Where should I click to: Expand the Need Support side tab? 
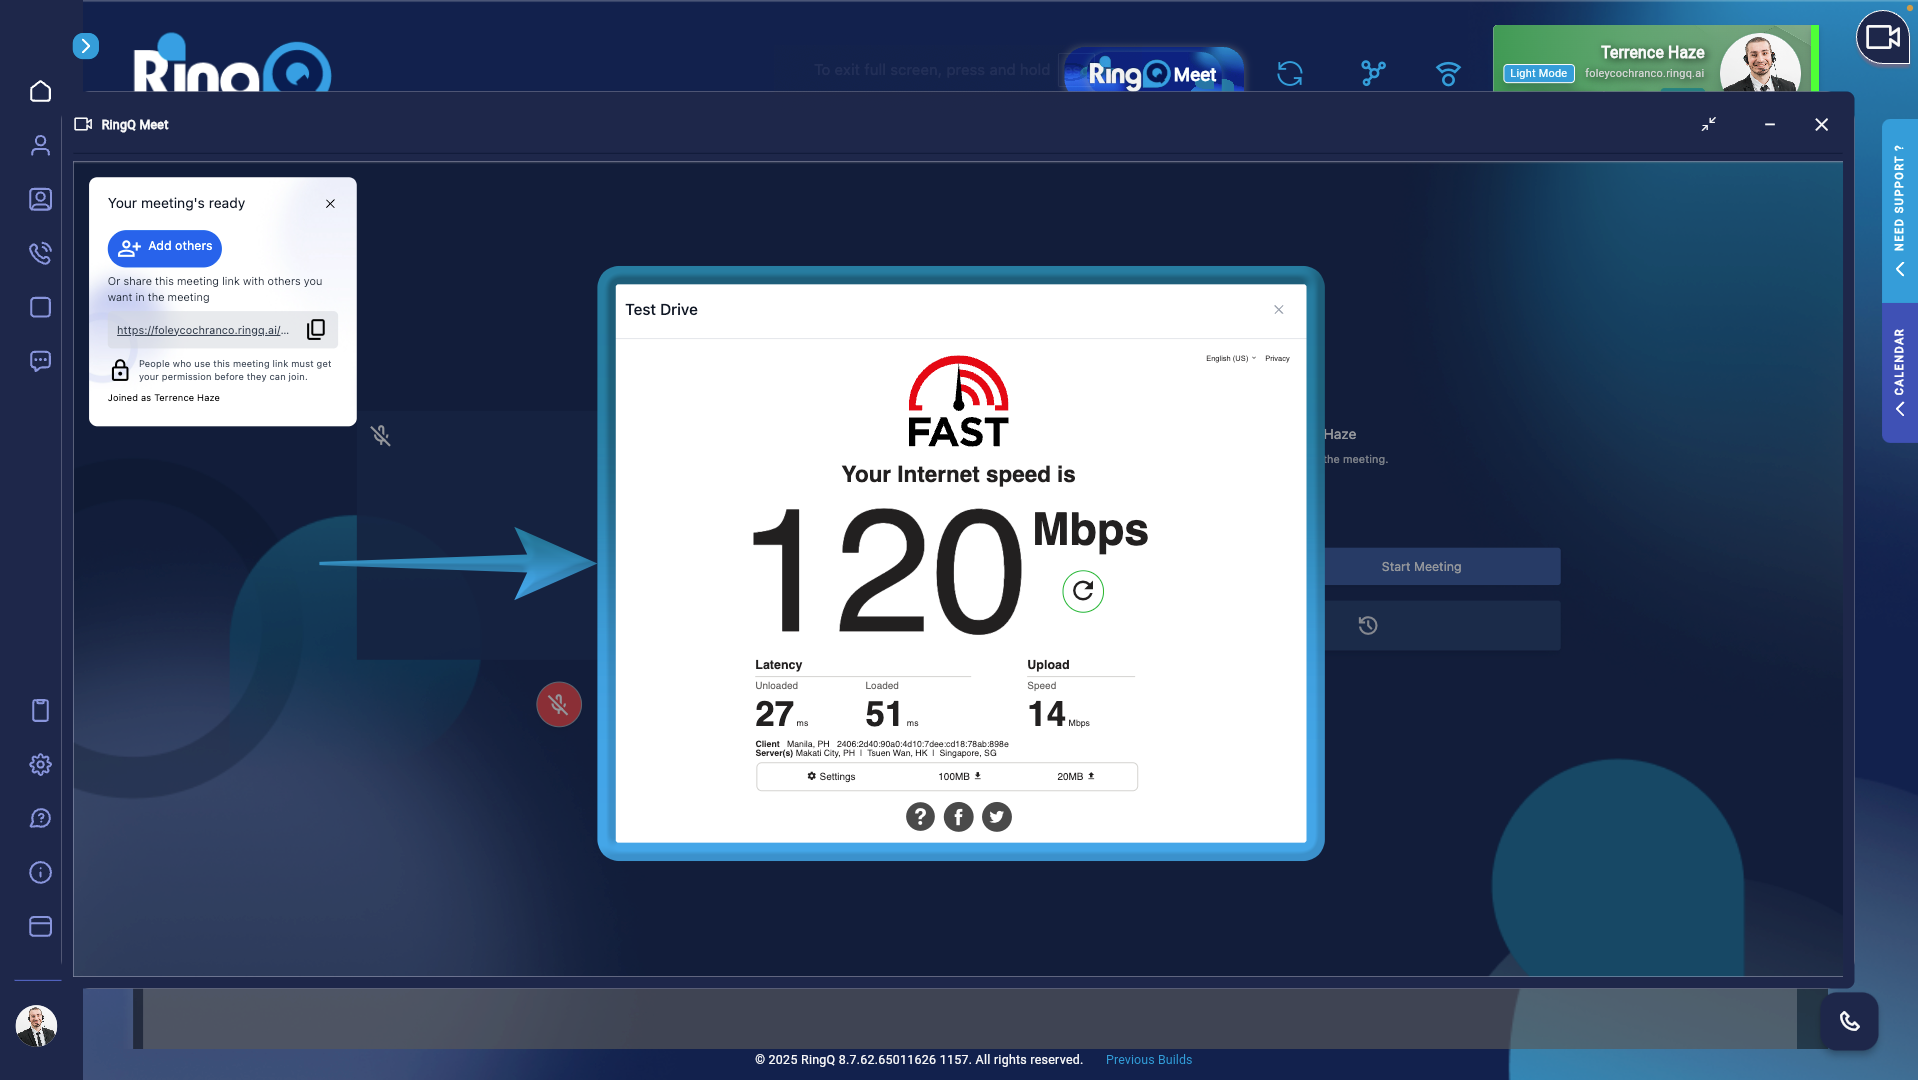pos(1899,211)
